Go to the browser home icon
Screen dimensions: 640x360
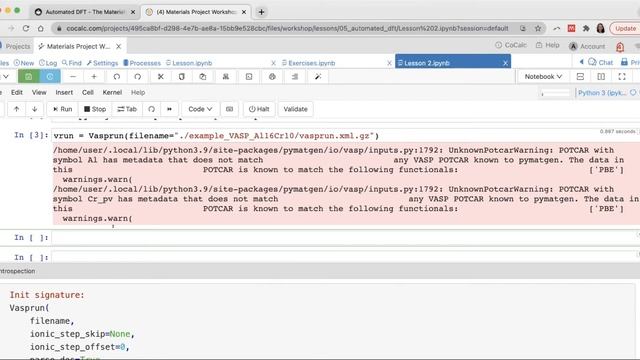(40, 28)
